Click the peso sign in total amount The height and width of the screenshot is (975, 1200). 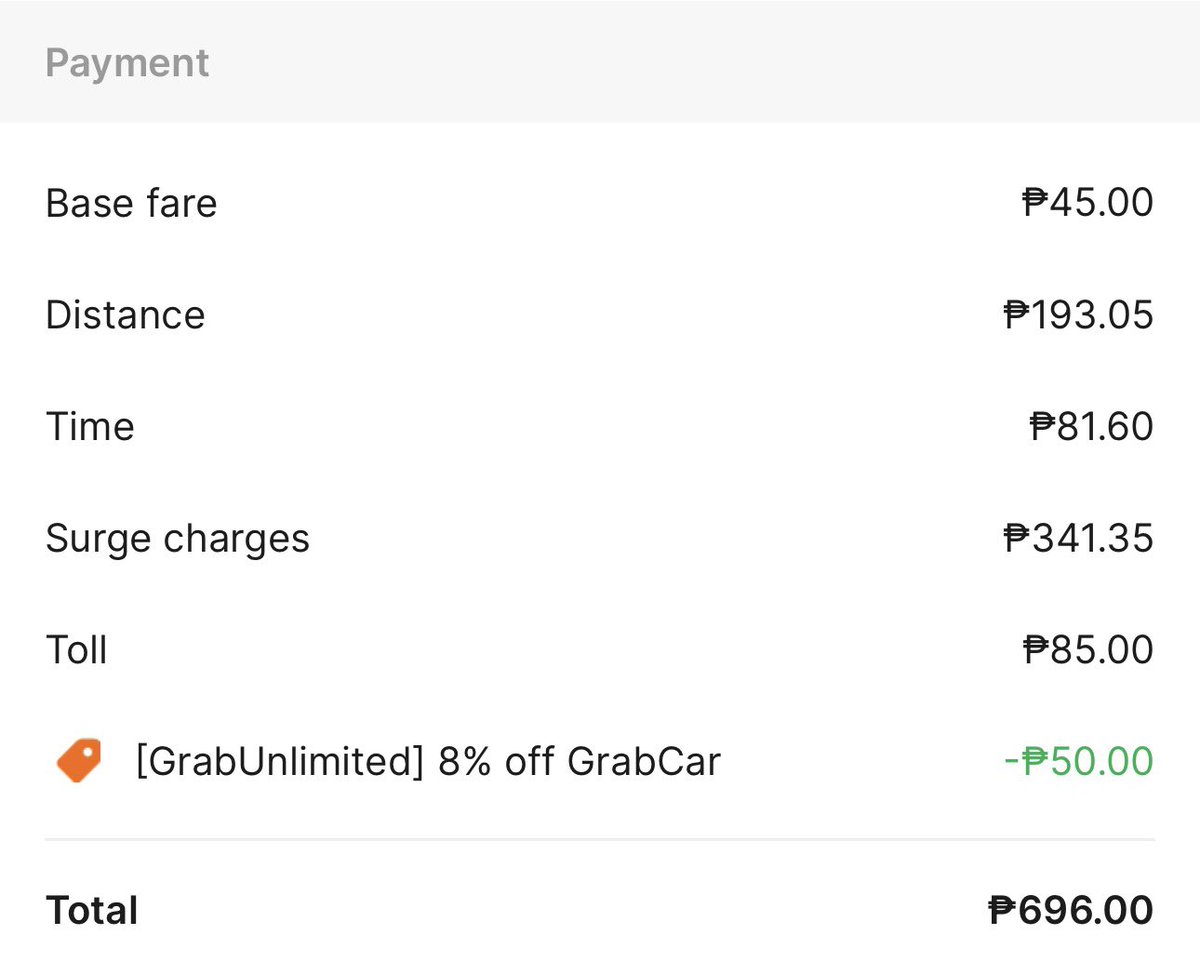click(x=1002, y=911)
